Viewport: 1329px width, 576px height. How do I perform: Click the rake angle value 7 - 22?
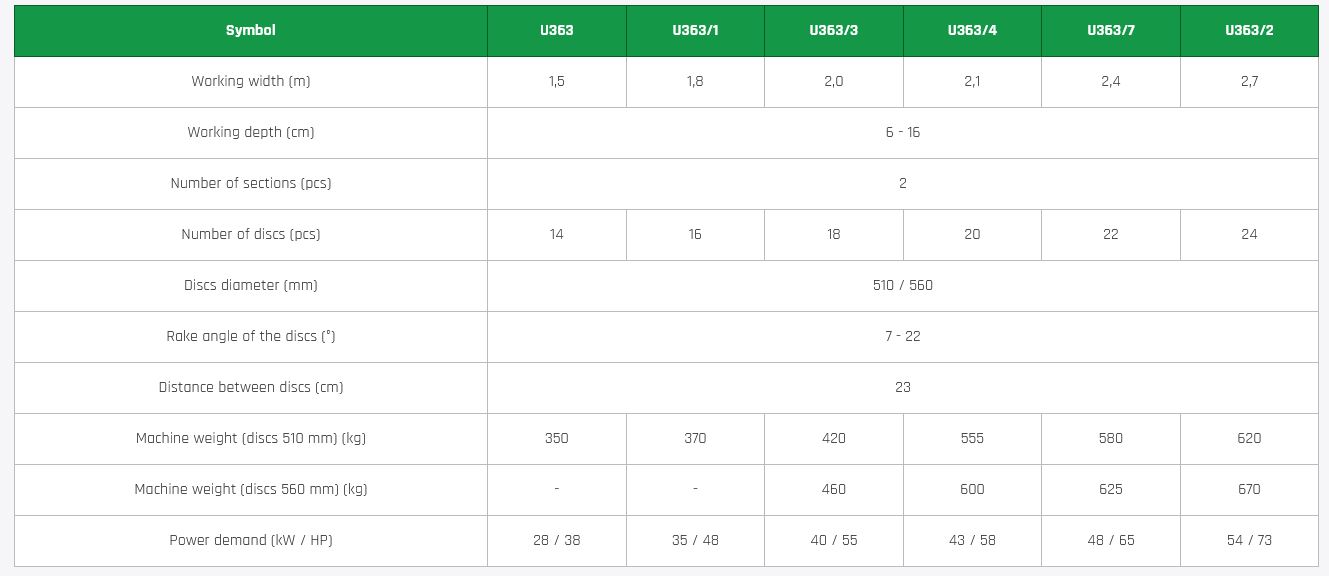point(902,336)
